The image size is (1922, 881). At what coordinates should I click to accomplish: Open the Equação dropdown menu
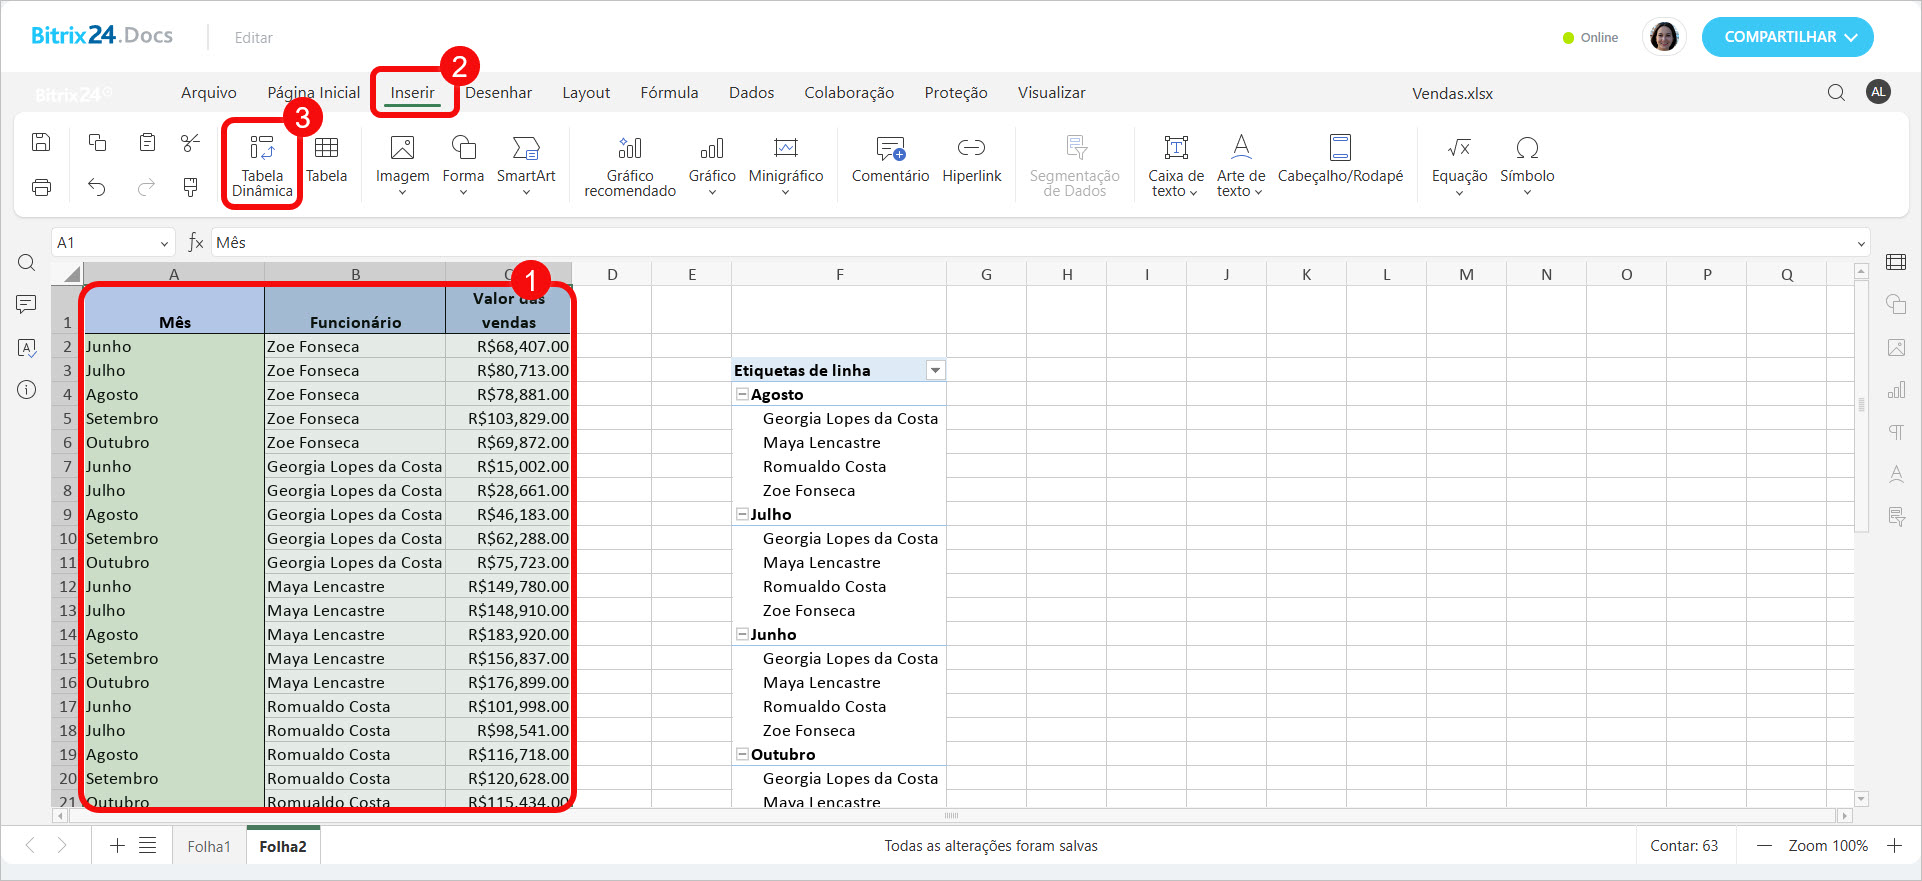coord(1459,193)
